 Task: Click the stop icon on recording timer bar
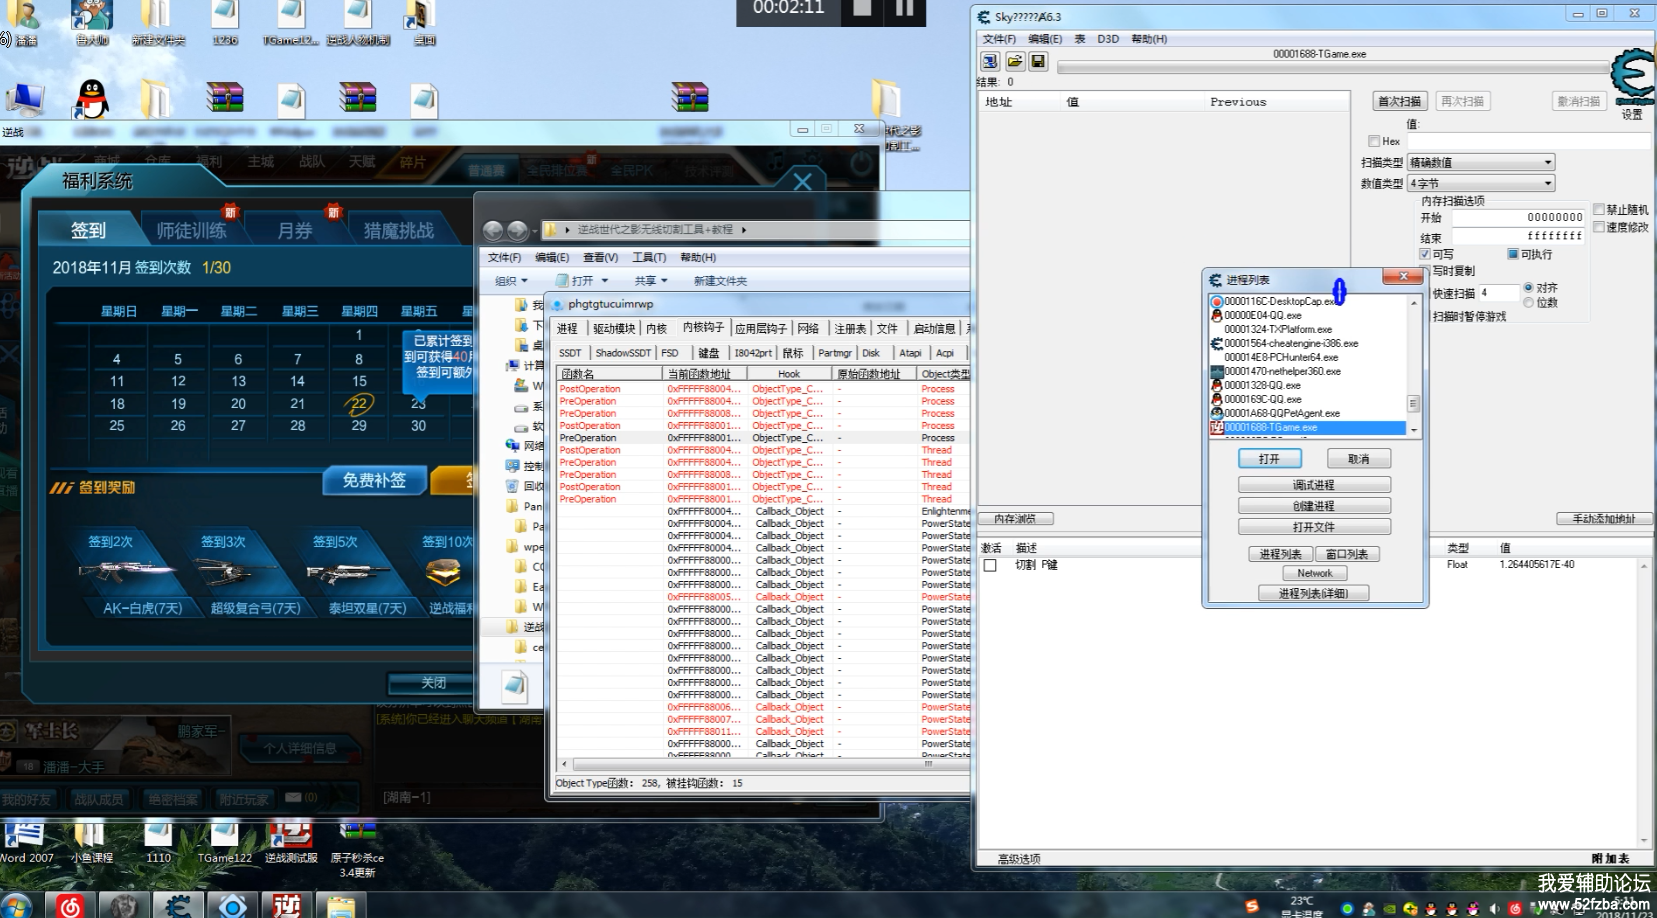(x=862, y=8)
